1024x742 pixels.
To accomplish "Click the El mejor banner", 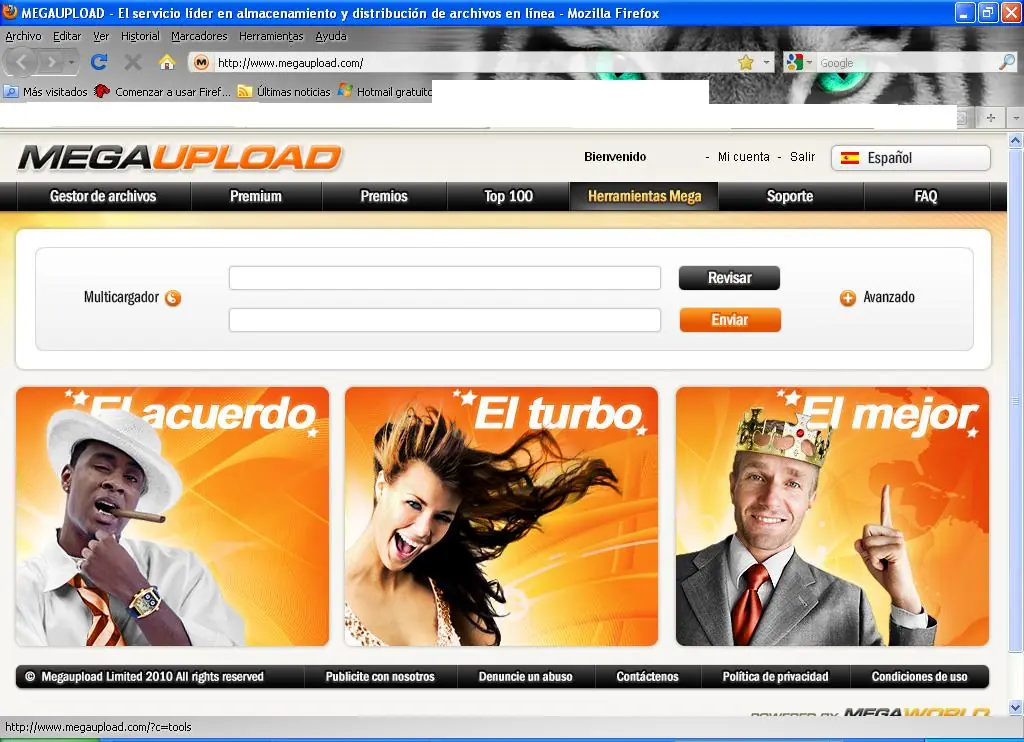I will tap(833, 517).
